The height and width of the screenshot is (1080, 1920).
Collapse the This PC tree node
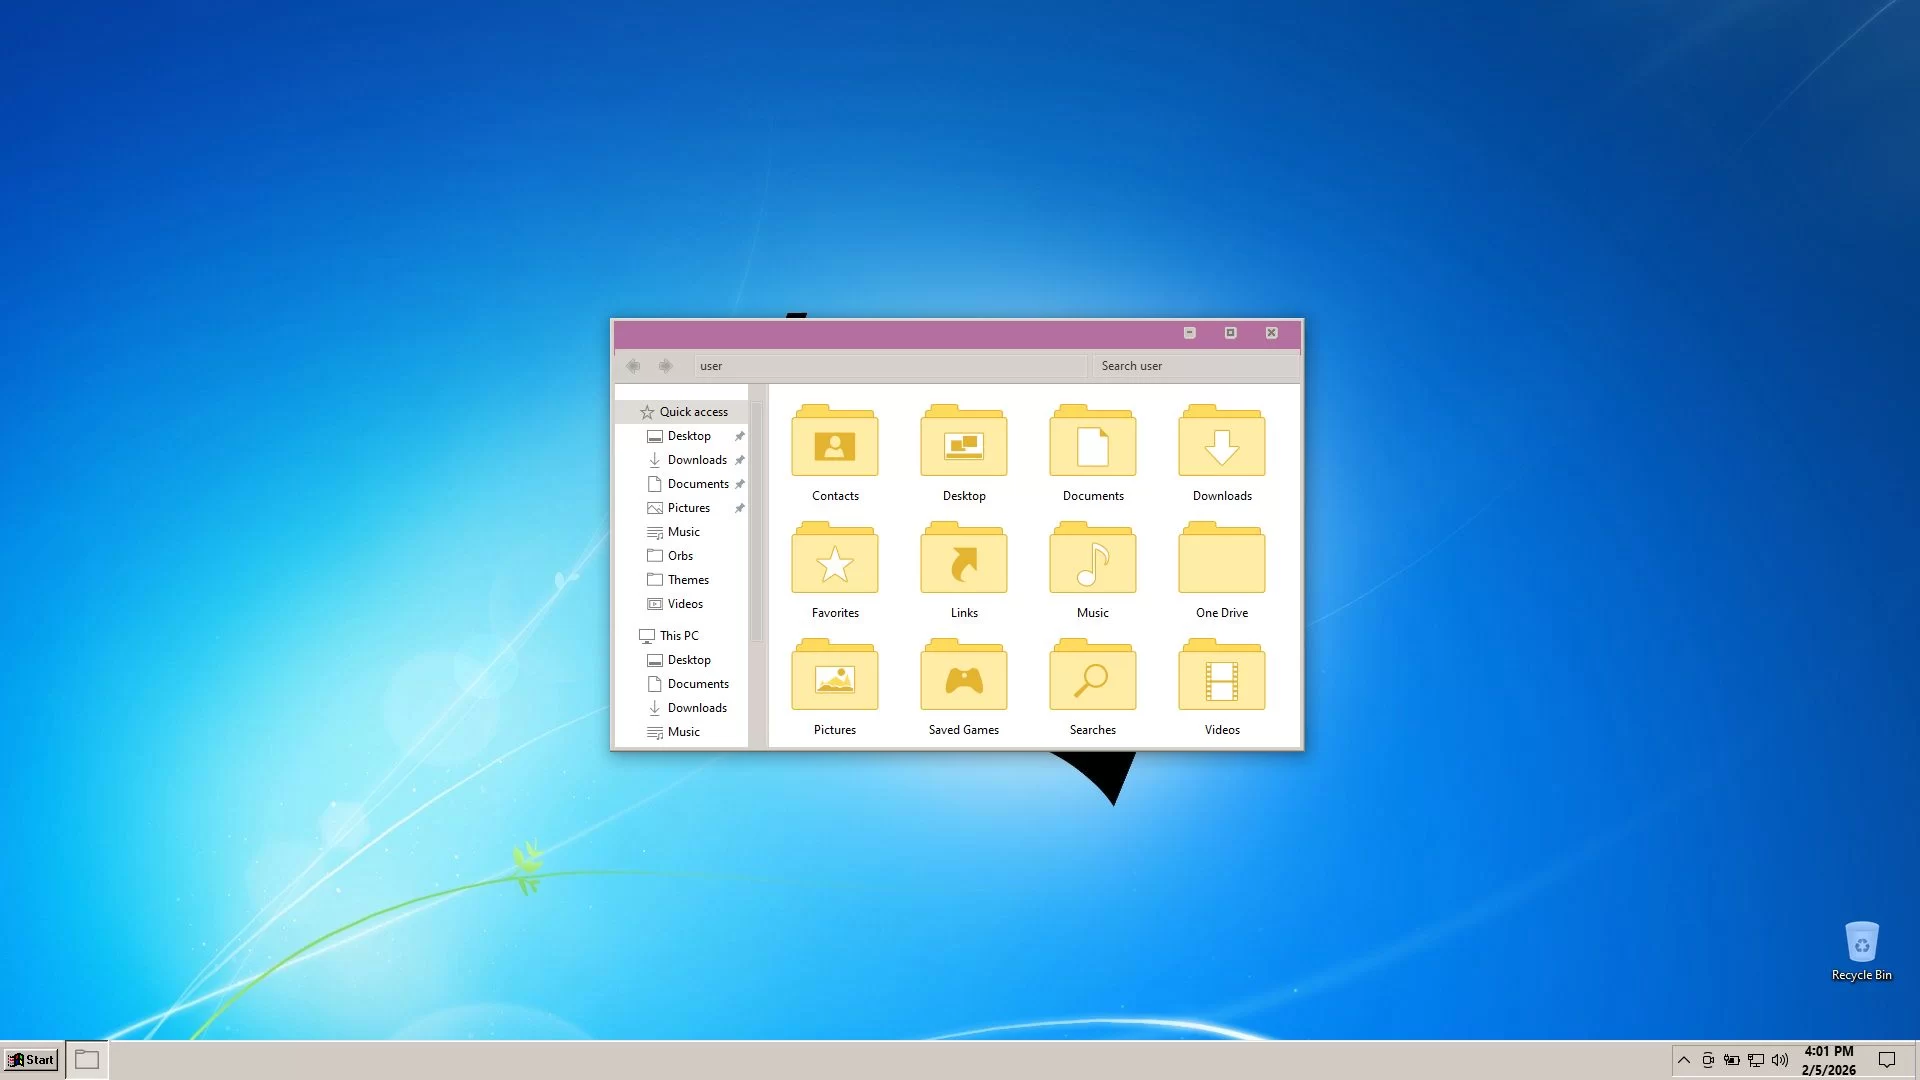click(630, 636)
